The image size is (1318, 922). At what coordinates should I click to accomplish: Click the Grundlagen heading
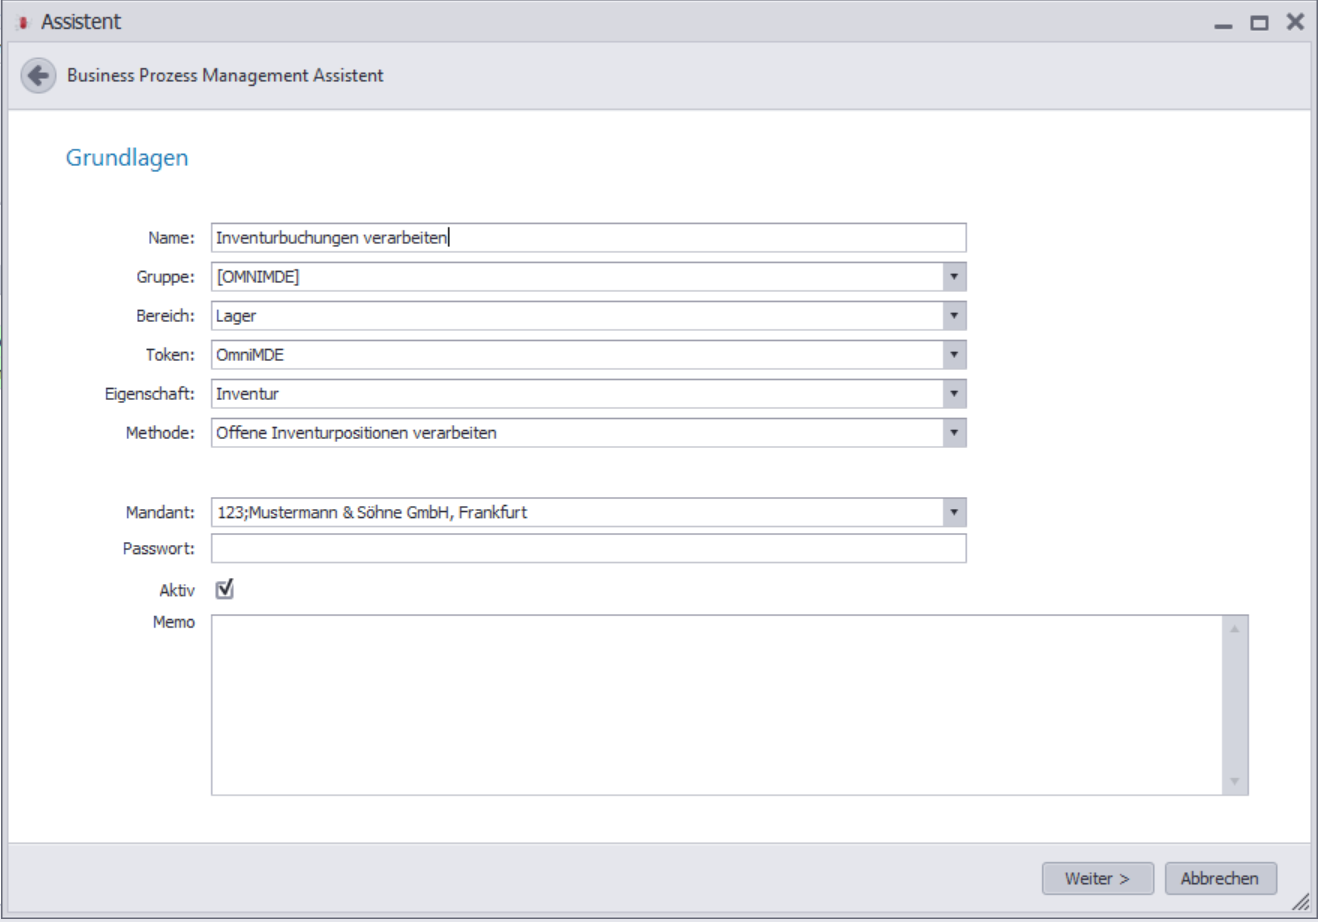click(x=127, y=158)
